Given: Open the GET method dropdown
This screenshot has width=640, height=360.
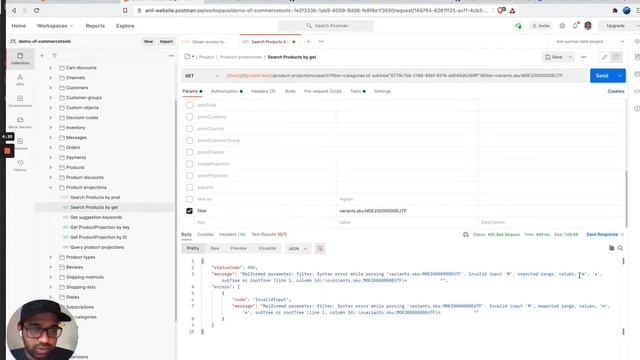Looking at the screenshot, I should click(202, 76).
